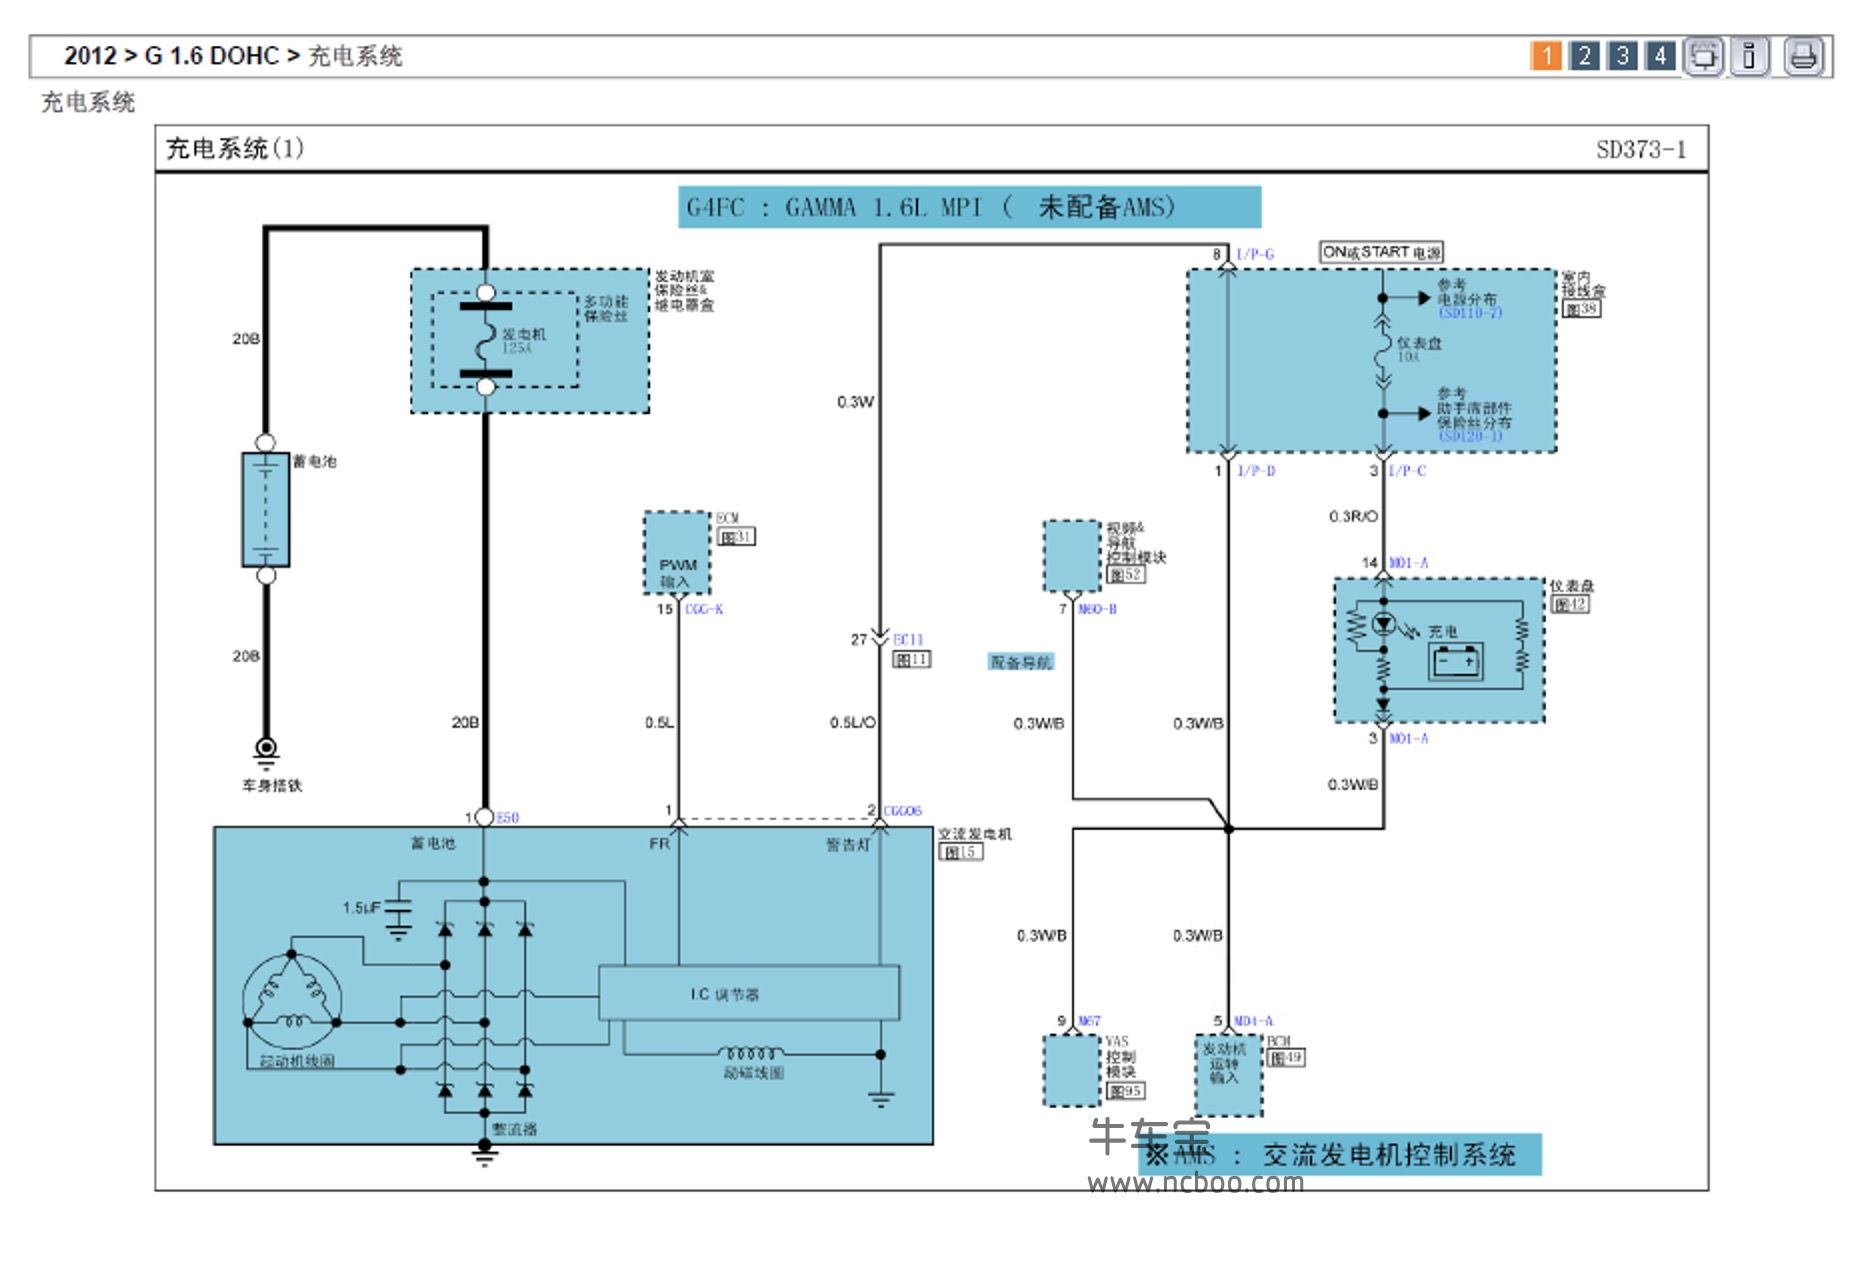Click the battery symbol inside instrument cluster
This screenshot has width=1864, height=1286.
(1456, 661)
